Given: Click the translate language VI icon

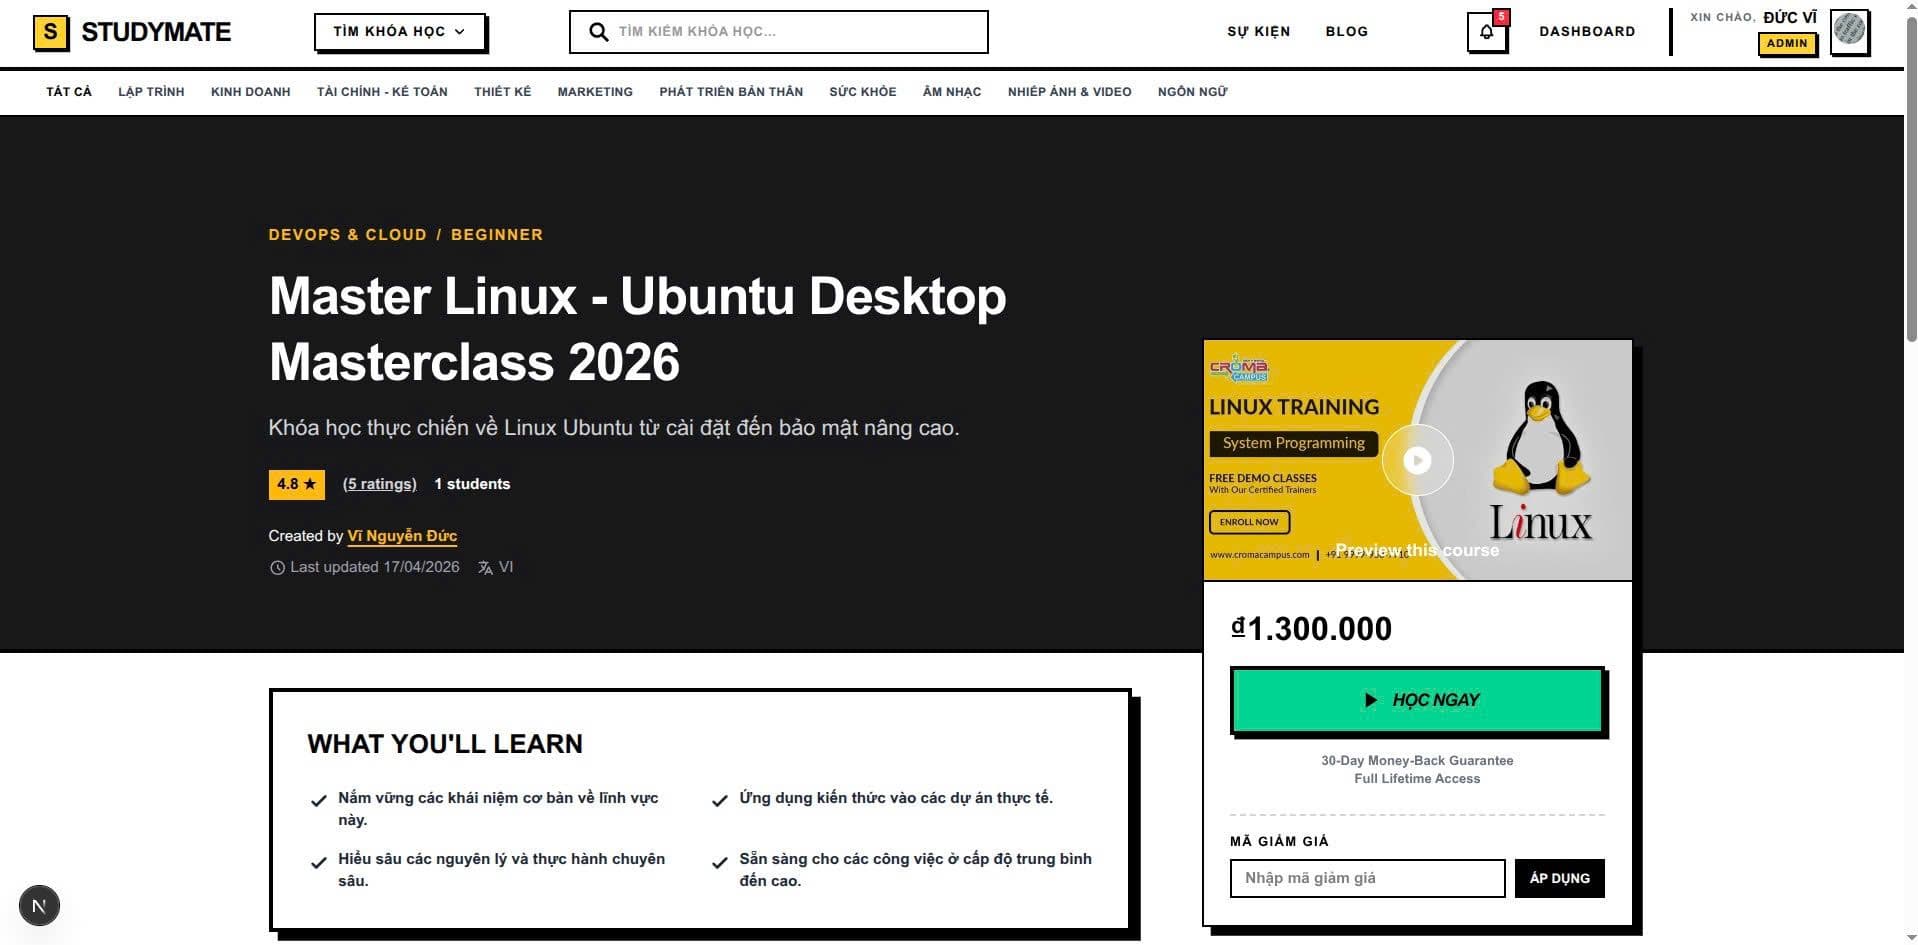Looking at the screenshot, I should (485, 567).
